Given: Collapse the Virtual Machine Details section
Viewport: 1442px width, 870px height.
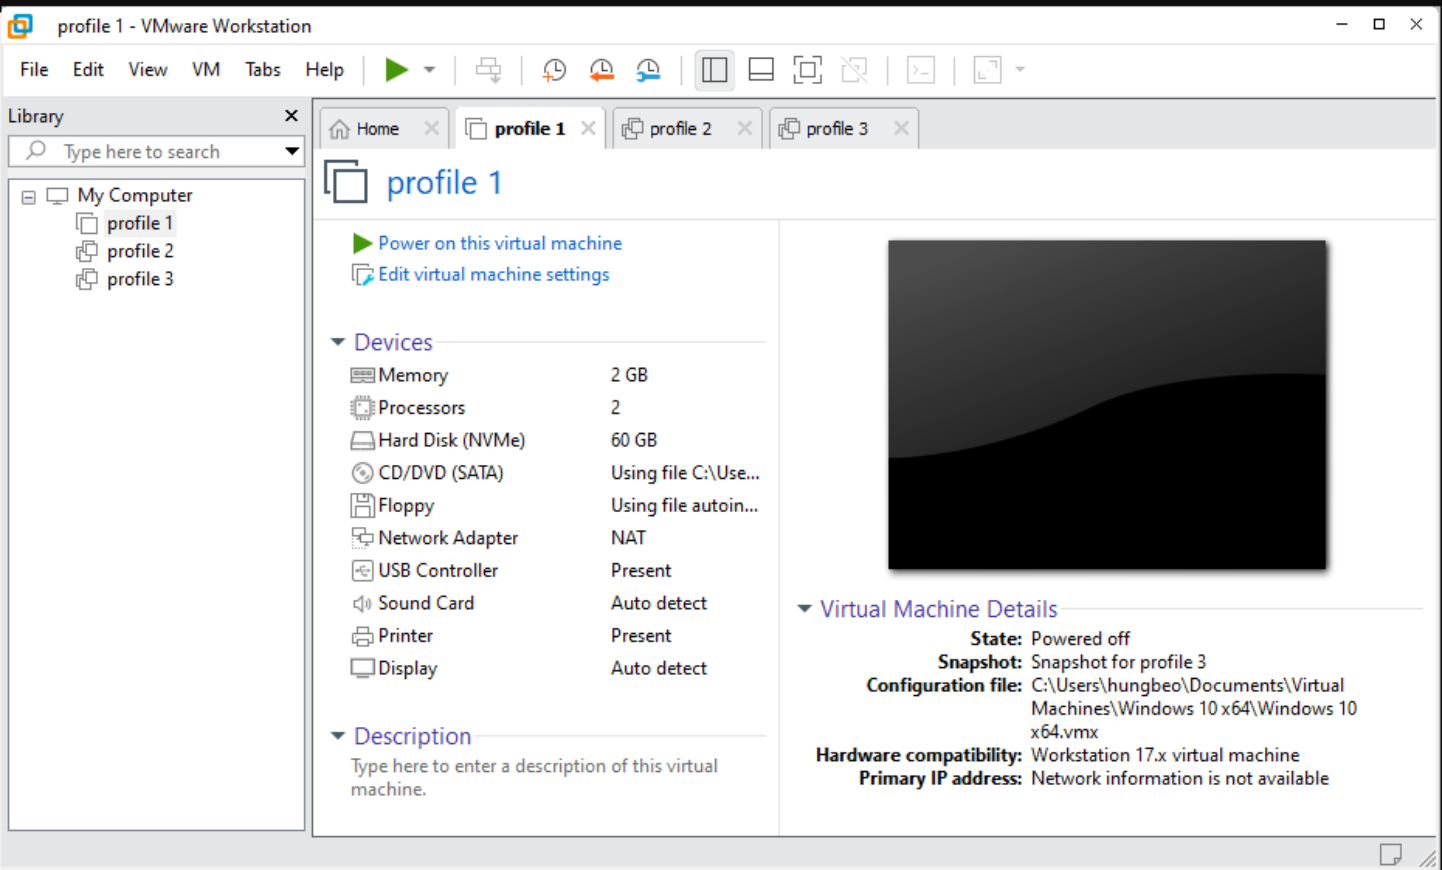Looking at the screenshot, I should [804, 609].
